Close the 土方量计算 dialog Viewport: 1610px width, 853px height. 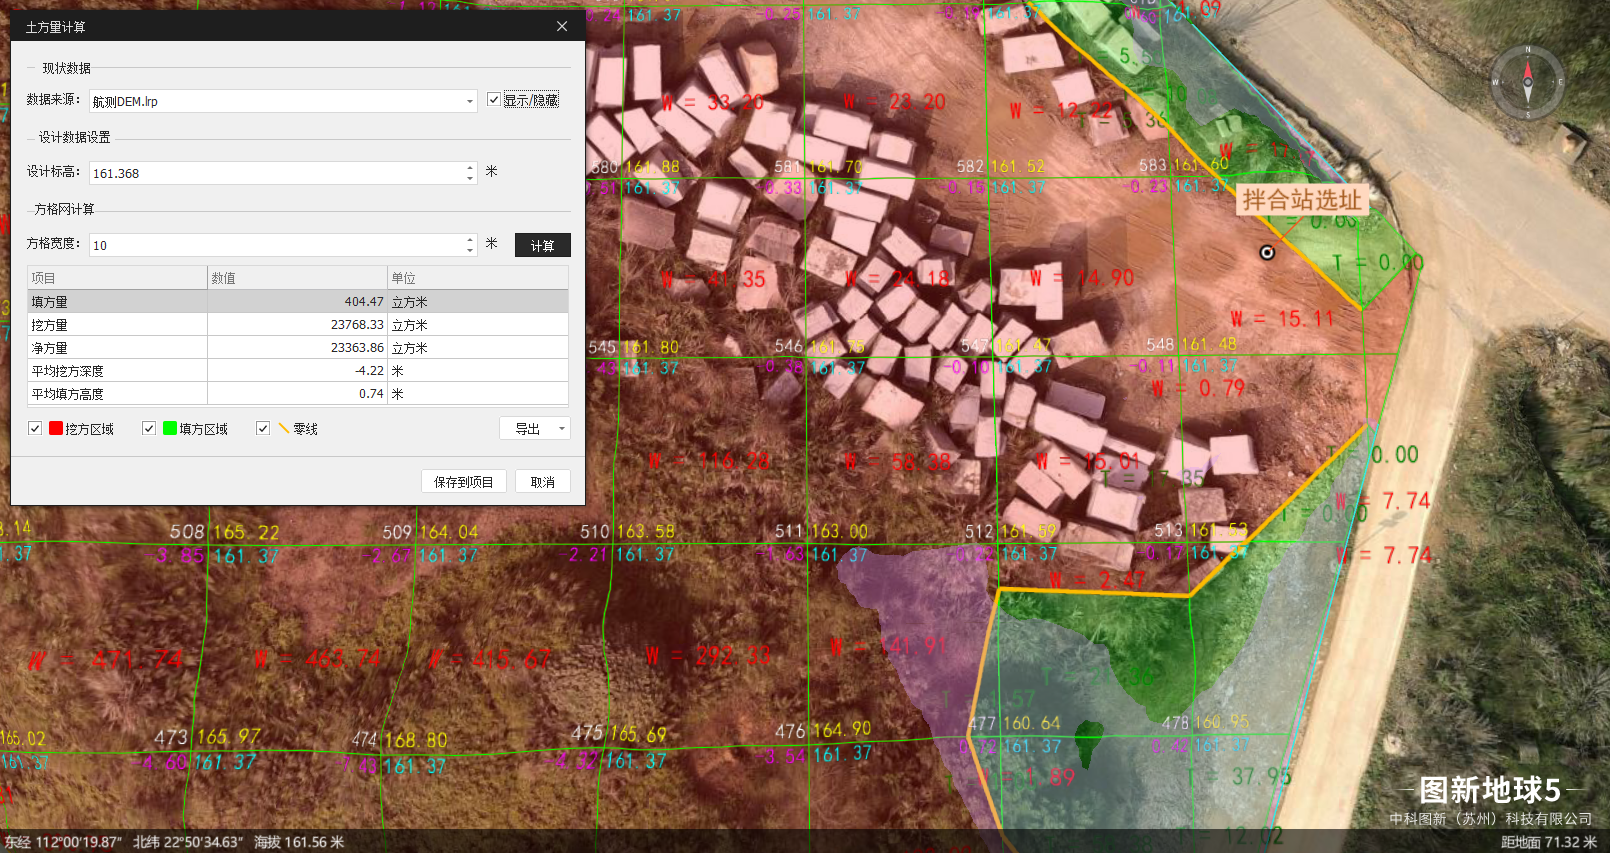(x=562, y=27)
